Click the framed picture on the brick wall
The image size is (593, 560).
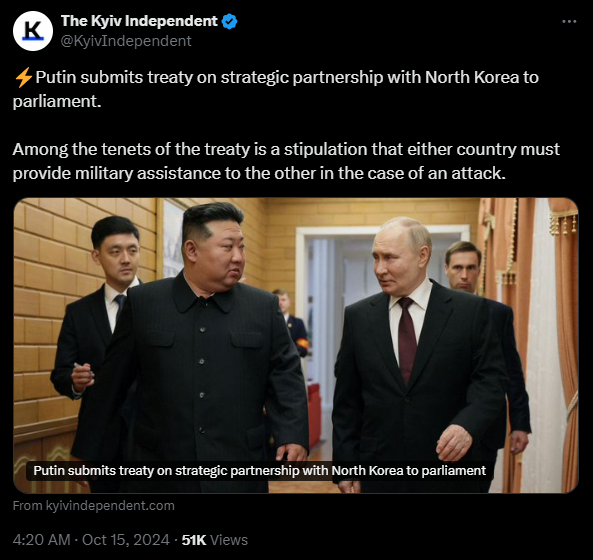click(171, 238)
